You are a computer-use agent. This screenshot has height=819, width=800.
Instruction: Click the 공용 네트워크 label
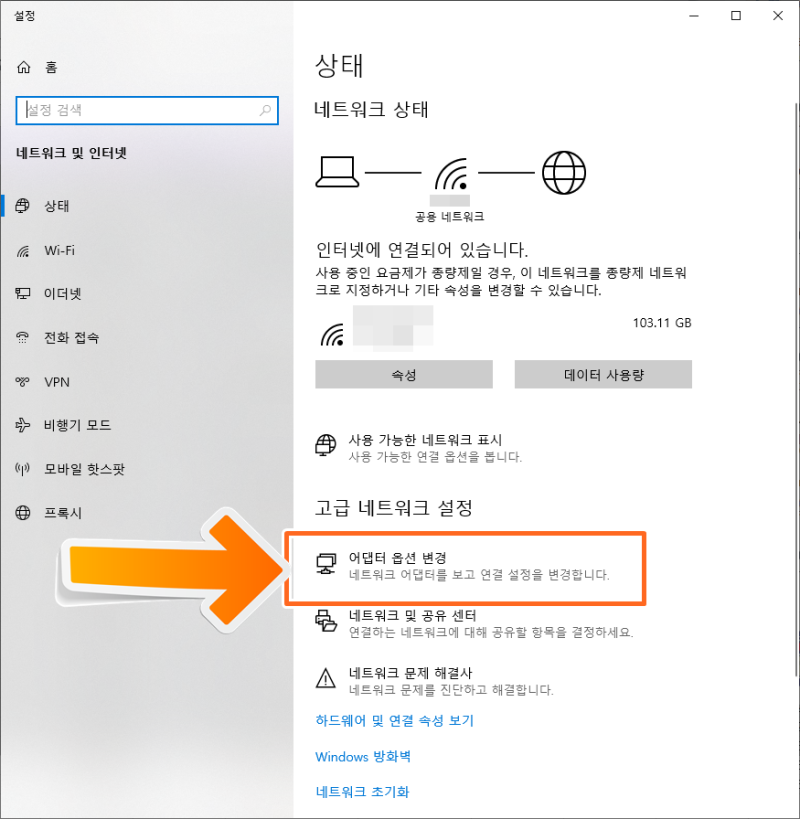click(450, 216)
